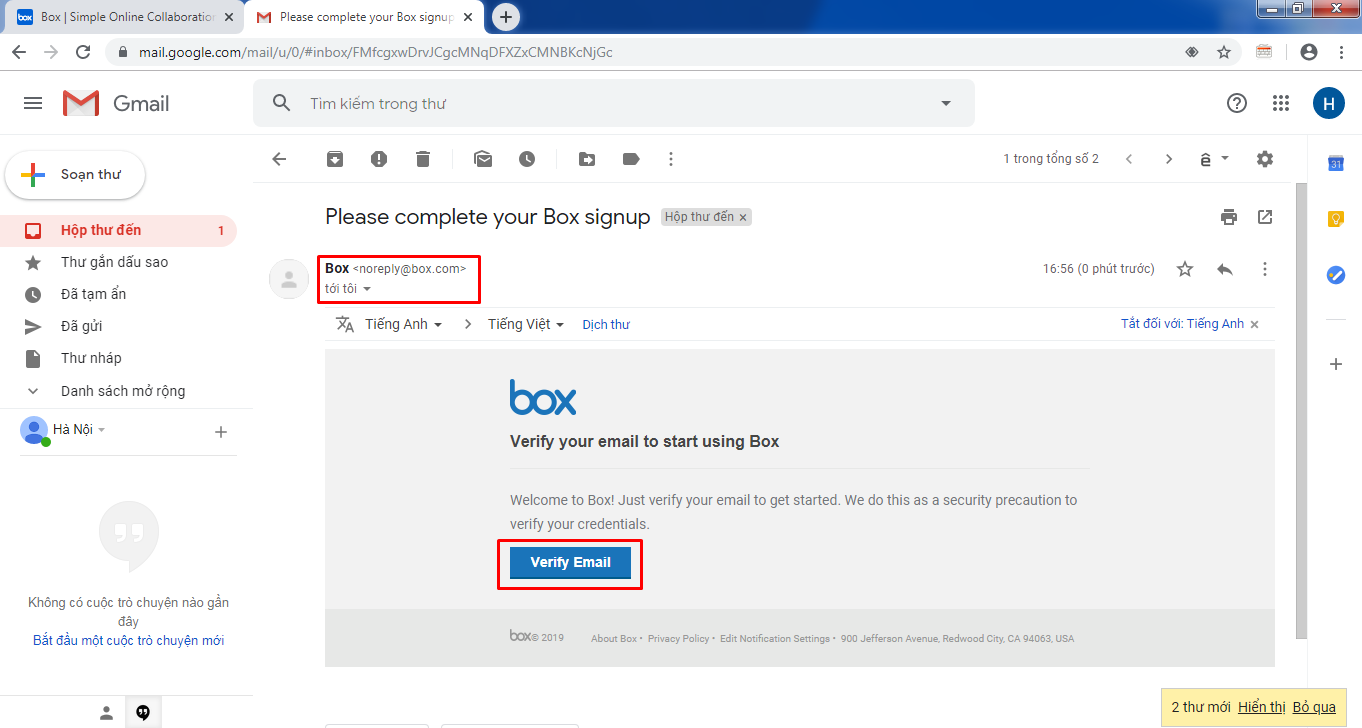This screenshot has height=728, width=1362.
Task: Switch to Hangouts contacts tab
Action: click(106, 712)
